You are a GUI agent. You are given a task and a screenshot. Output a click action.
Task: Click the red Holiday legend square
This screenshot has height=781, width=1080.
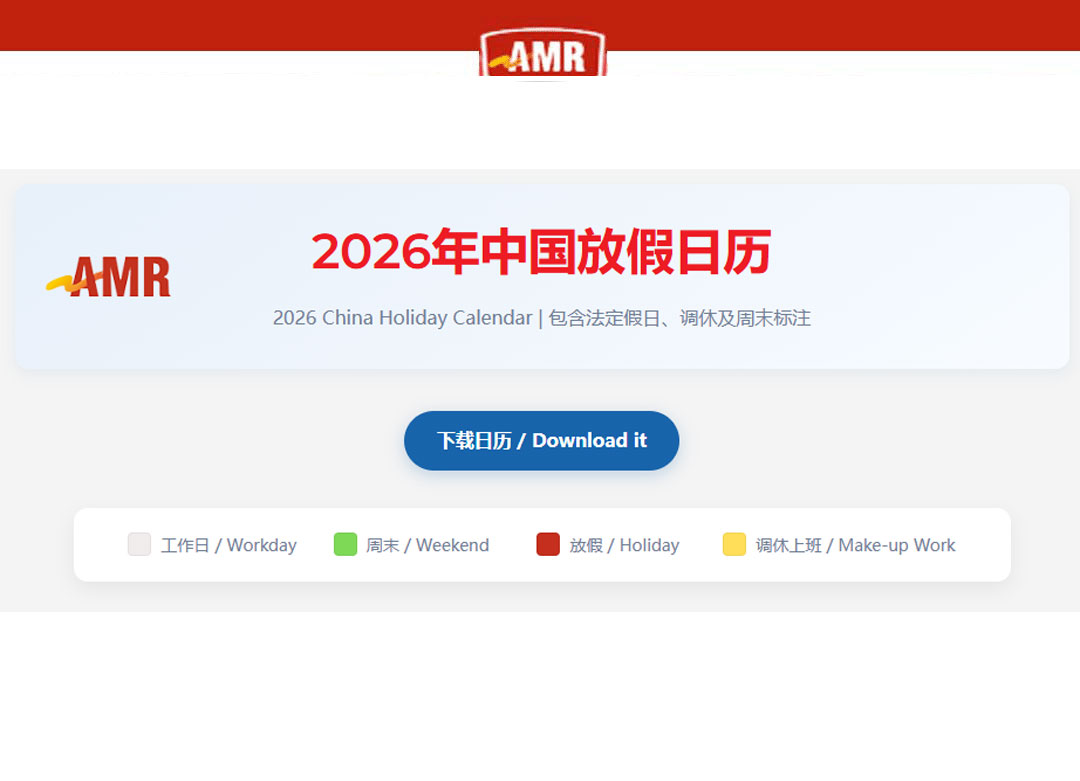(548, 544)
